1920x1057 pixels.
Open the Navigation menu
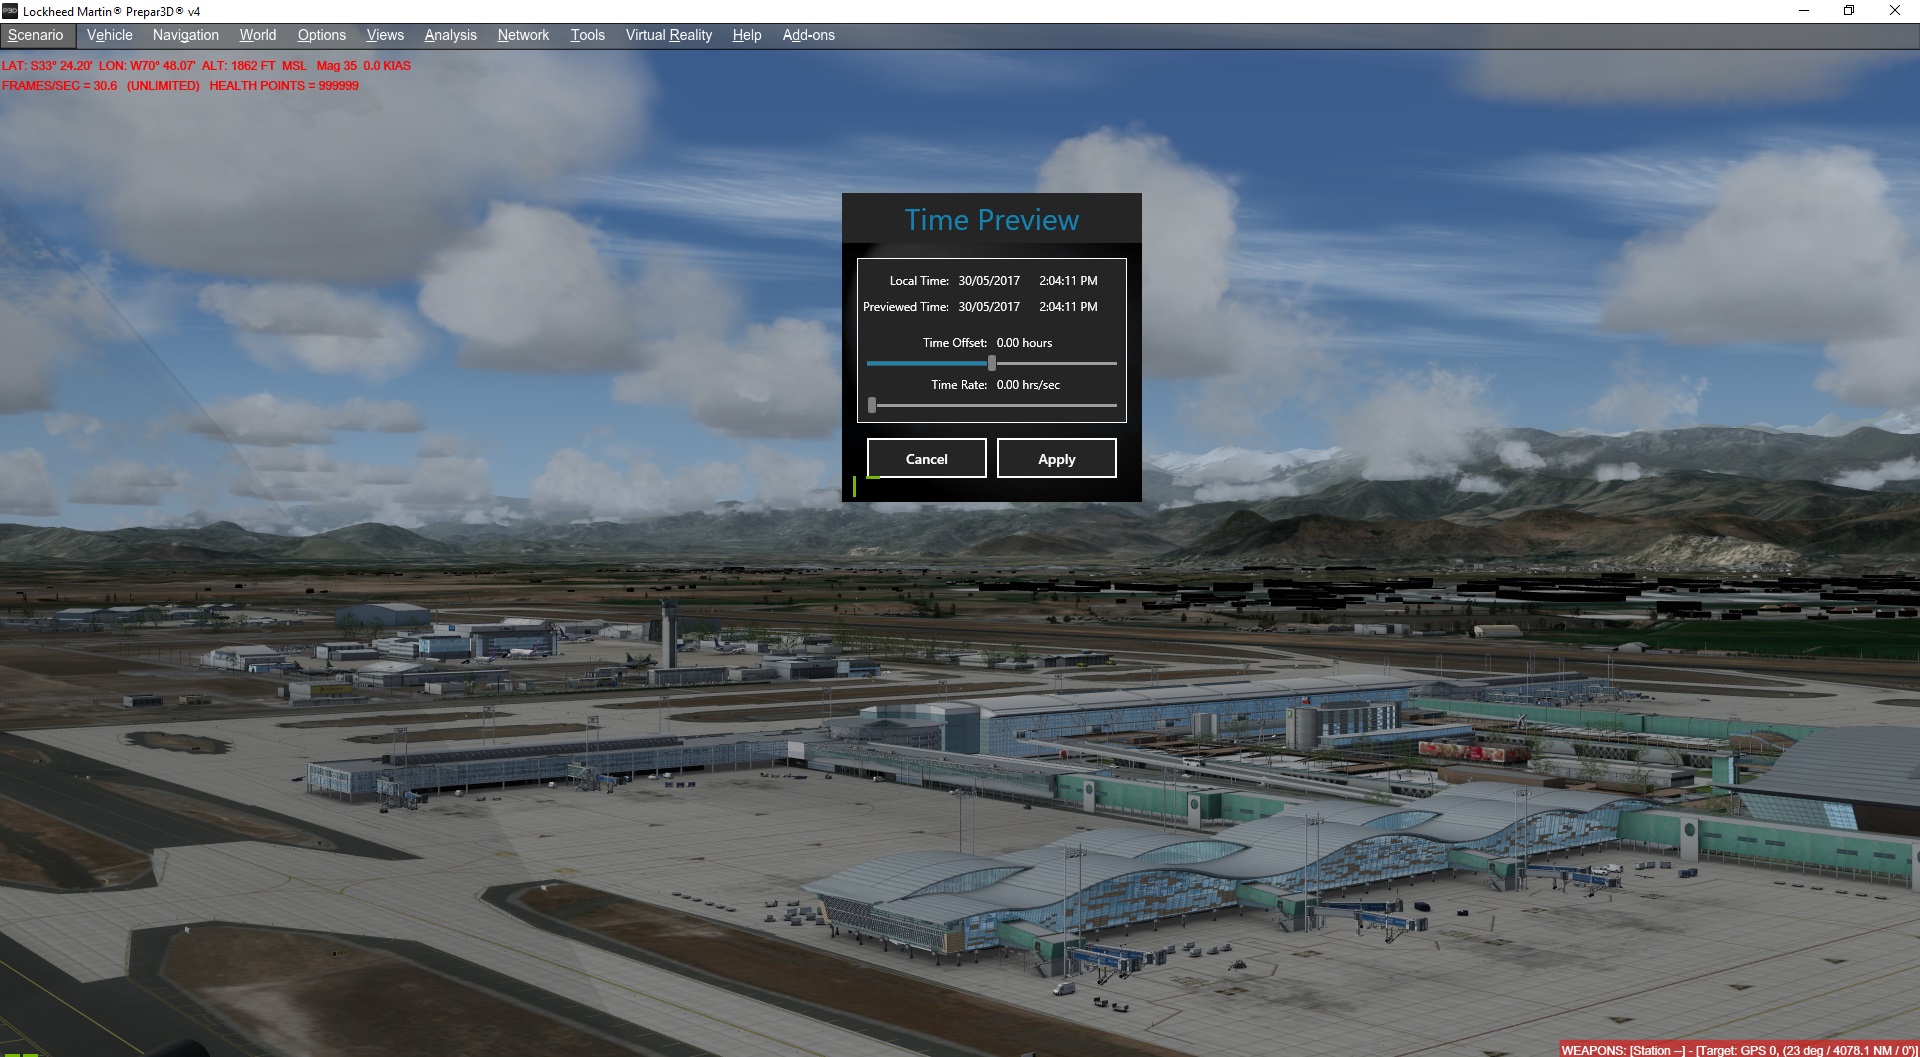click(185, 35)
